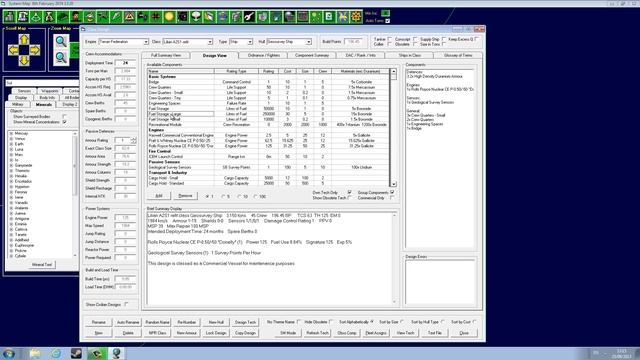Toggle the Auto Turns checkbox
Viewport: 640px width, 360px height.
coord(387,21)
